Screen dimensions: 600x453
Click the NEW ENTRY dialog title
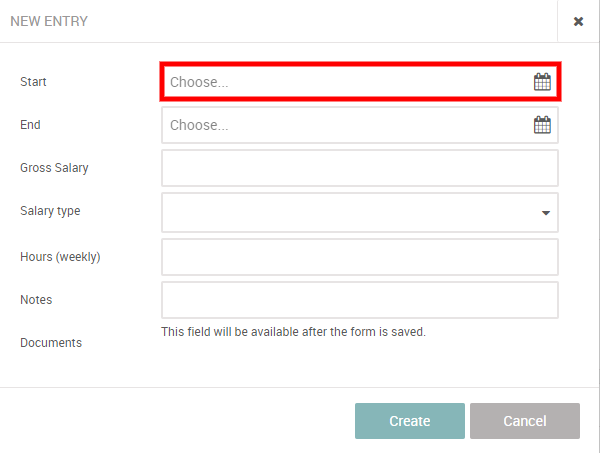pyautogui.click(x=49, y=21)
